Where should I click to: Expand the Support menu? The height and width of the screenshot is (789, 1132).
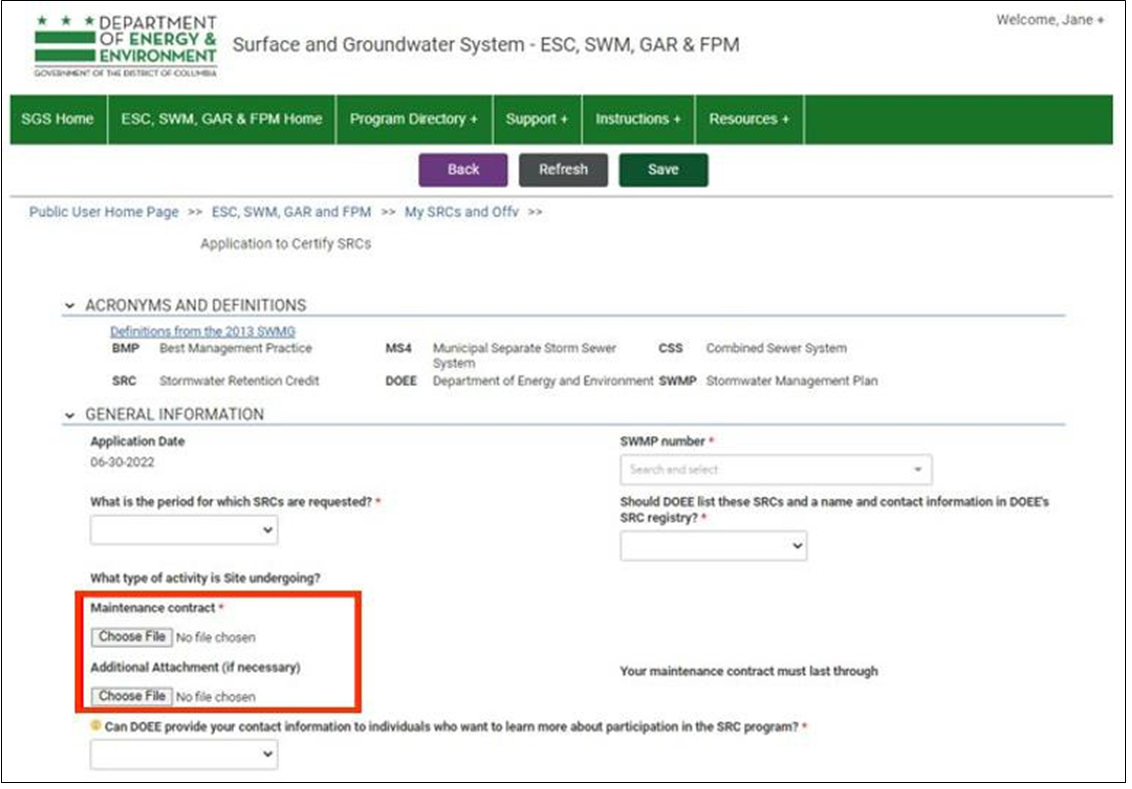pyautogui.click(x=536, y=119)
